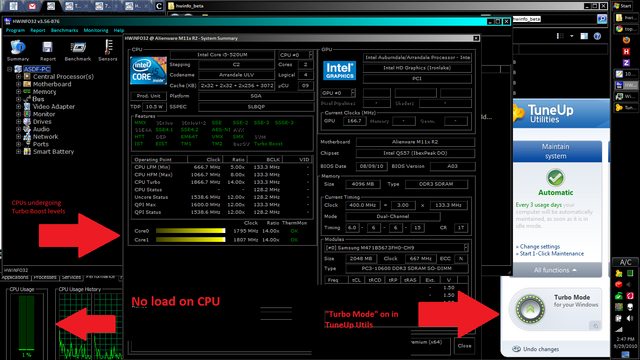Select the Smart Battery tree item
Screen dimensions: 640x360
53,151
